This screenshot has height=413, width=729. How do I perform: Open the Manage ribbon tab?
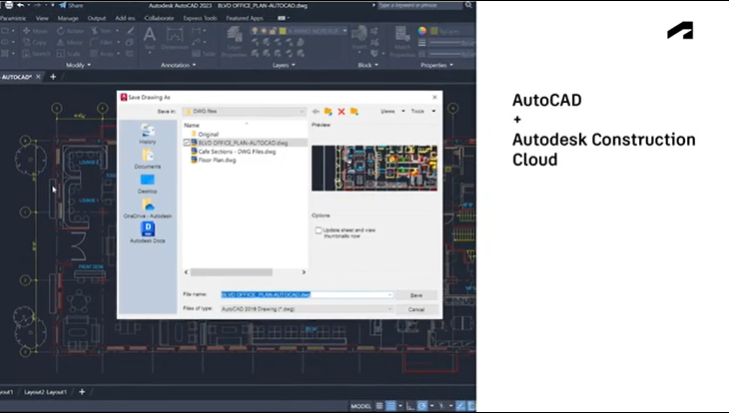tap(68, 18)
